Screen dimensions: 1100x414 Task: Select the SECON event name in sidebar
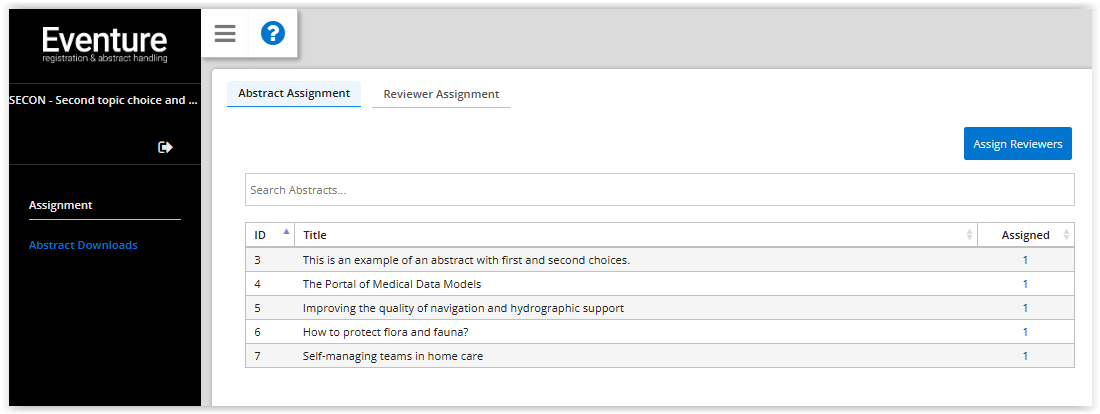tap(103, 100)
